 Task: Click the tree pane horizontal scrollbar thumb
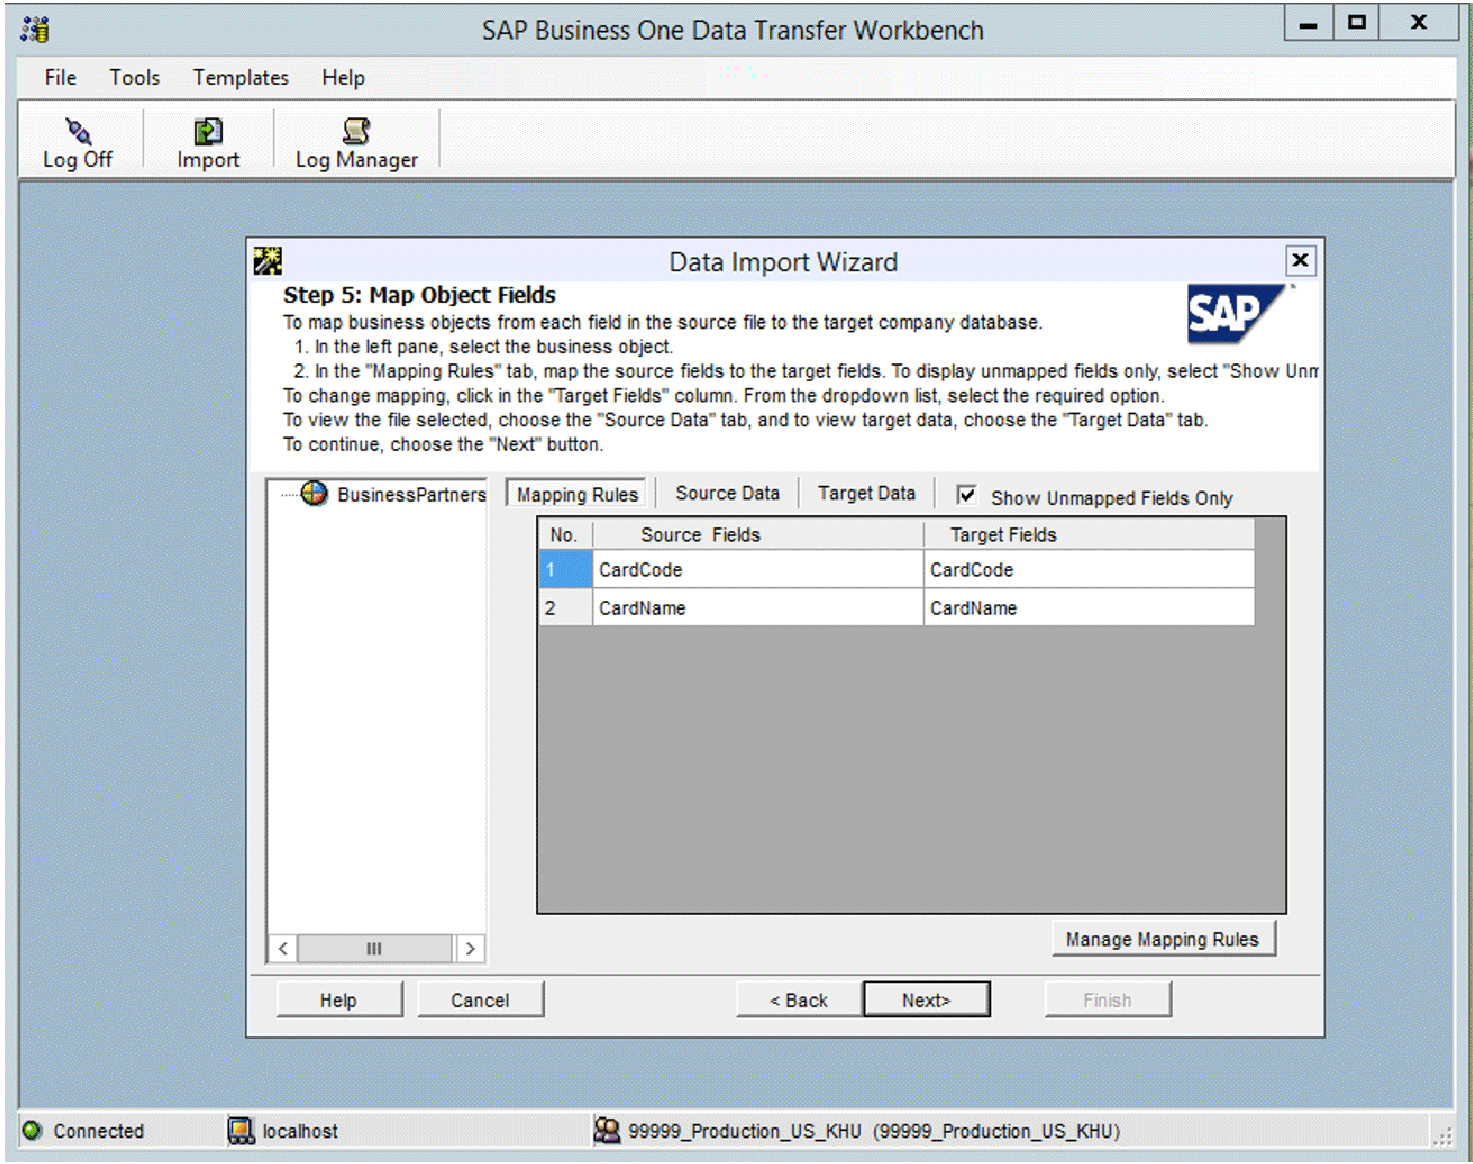374,948
